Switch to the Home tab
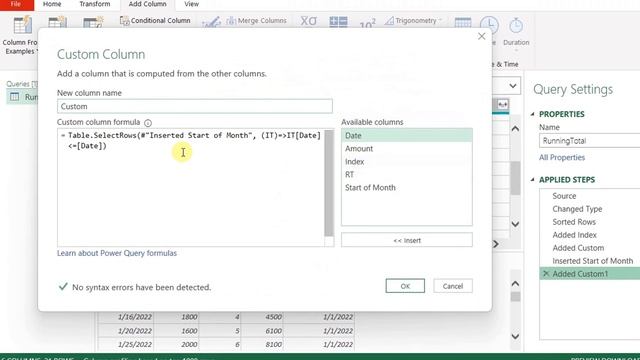Image resolution: width=640 pixels, height=360 pixels. pyautogui.click(x=52, y=4)
